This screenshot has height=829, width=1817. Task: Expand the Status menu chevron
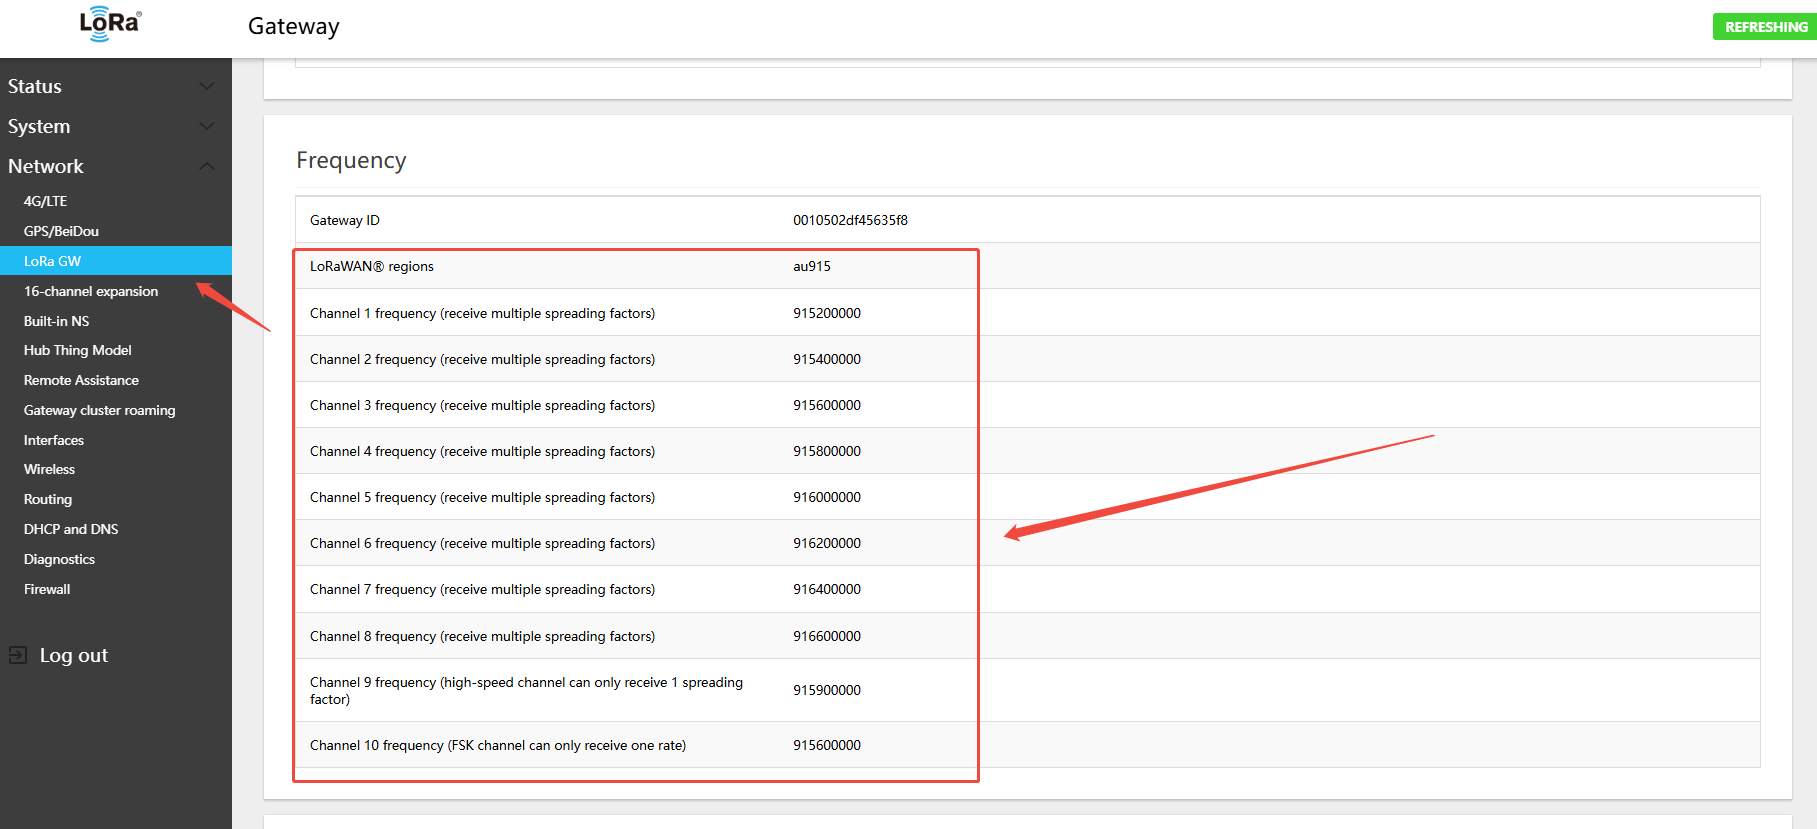(x=207, y=86)
